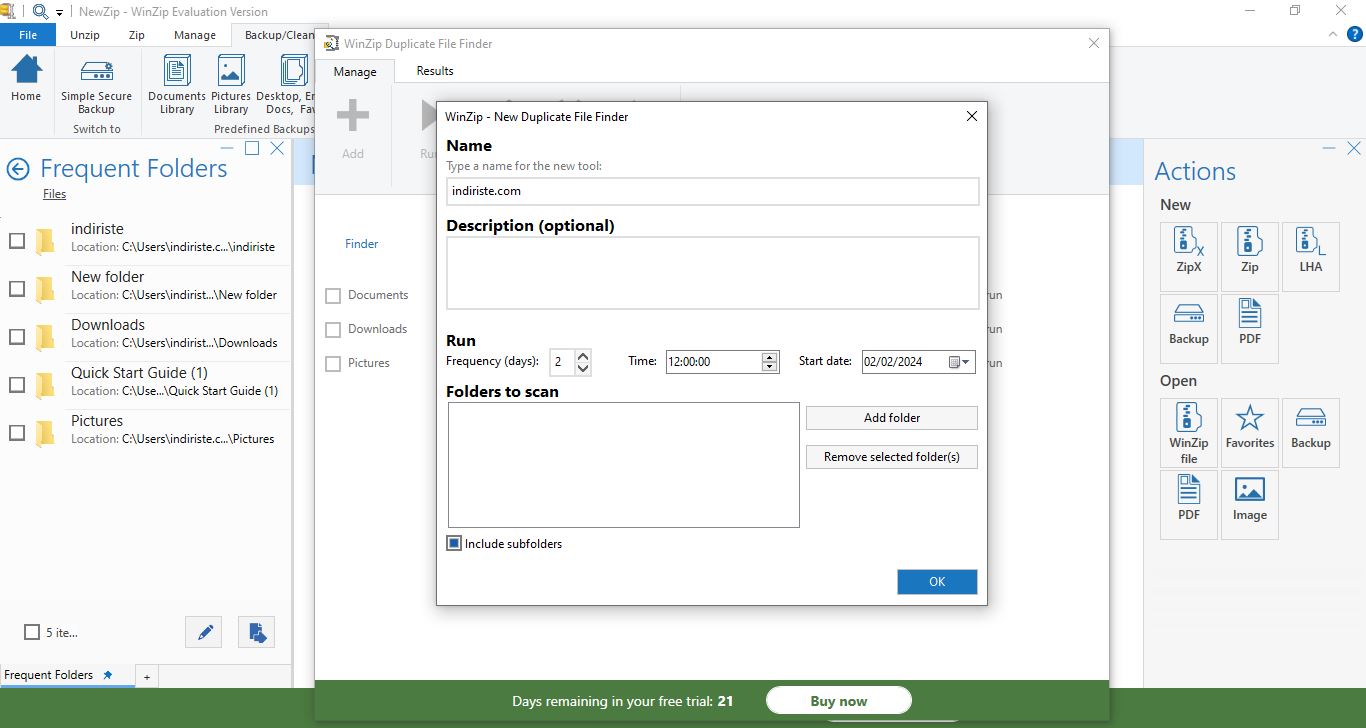Uncheck Include subfolders
Viewport: 1366px width, 728px height.
coord(454,544)
